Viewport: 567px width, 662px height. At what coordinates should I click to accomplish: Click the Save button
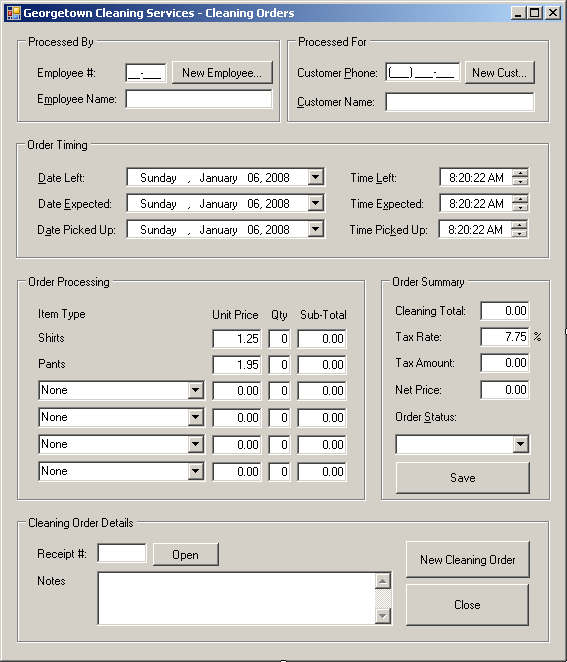point(463,478)
